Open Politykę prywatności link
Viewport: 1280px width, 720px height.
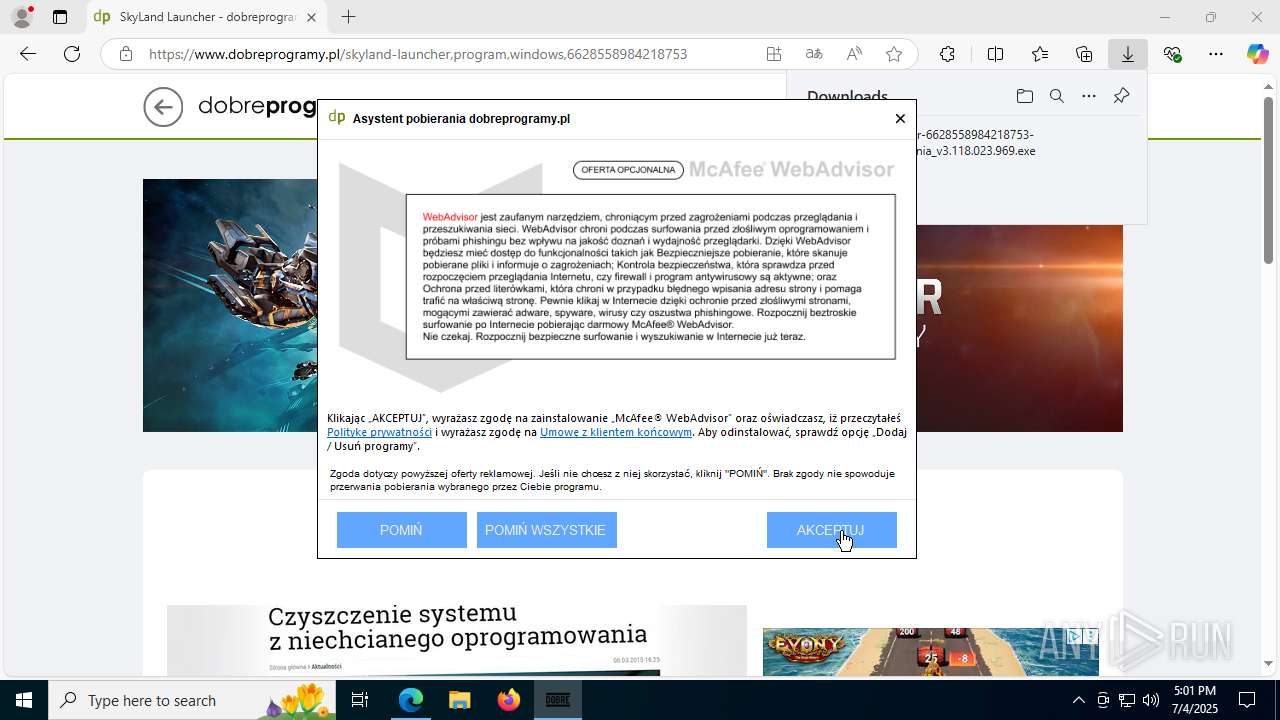point(379,432)
